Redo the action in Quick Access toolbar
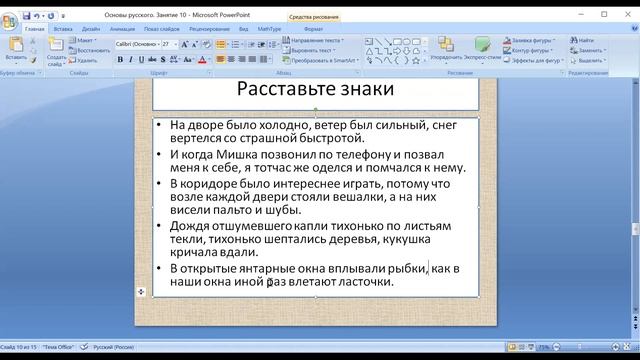Screen dimensions: 640x360 click(51, 16)
